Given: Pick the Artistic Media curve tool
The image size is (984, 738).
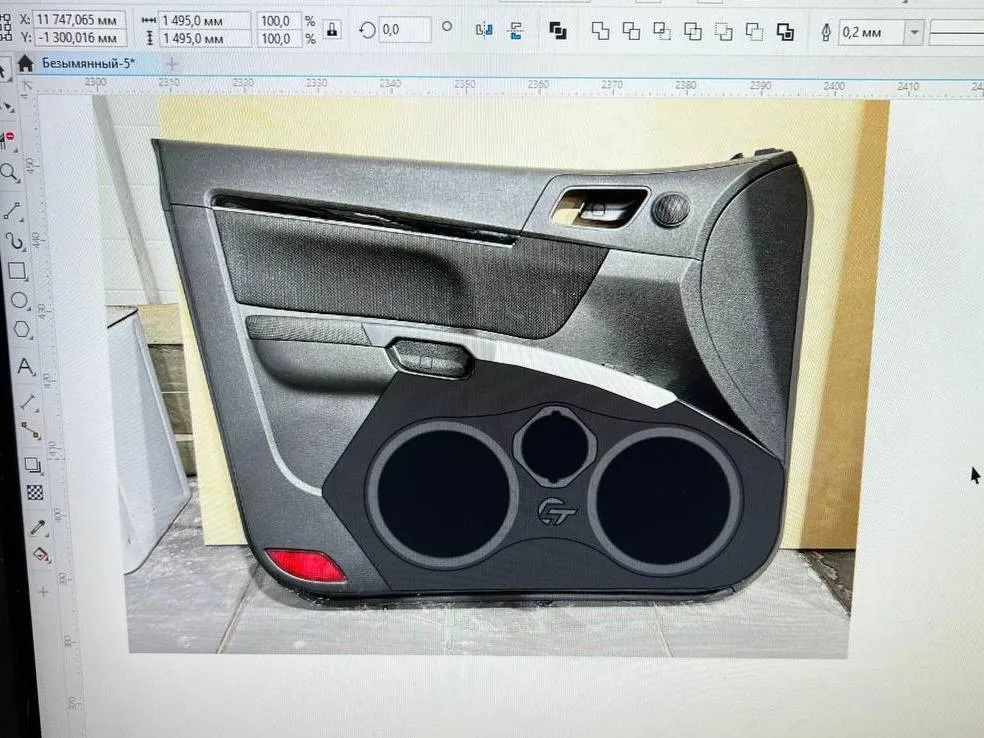Looking at the screenshot, I should [15, 241].
